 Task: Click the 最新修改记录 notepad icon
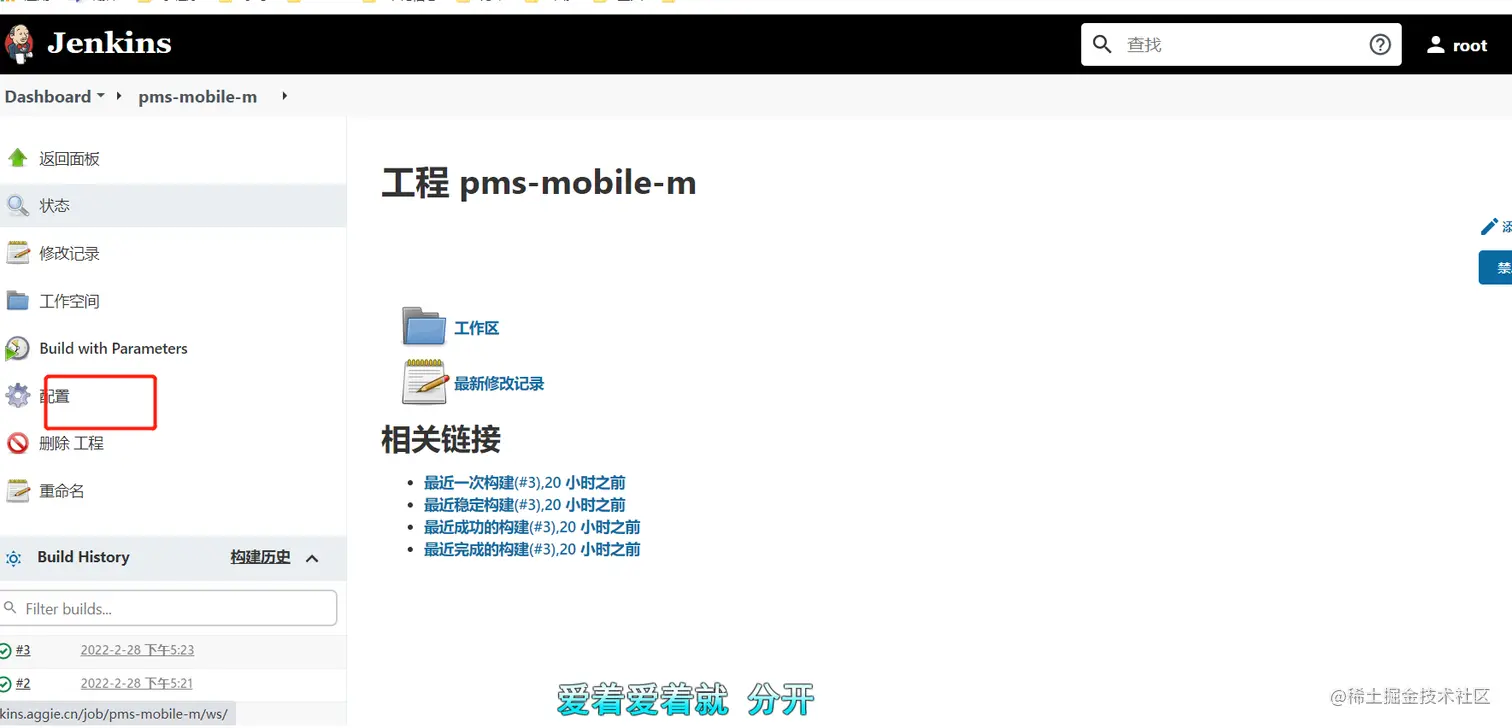pyautogui.click(x=424, y=382)
